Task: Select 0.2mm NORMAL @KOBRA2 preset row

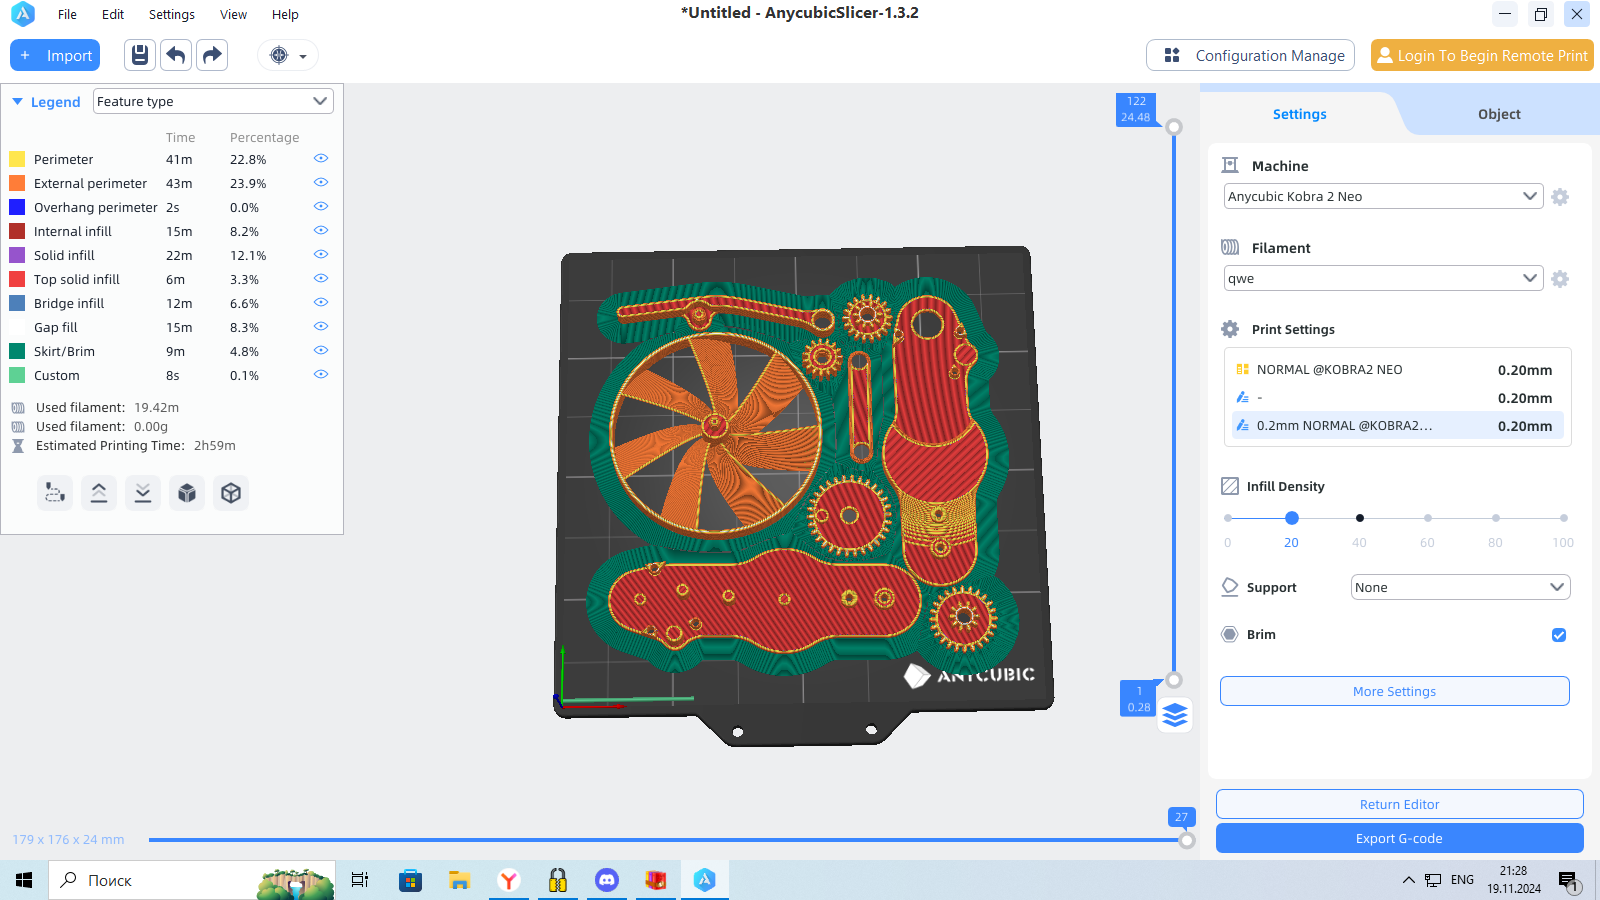Action: 1397,425
